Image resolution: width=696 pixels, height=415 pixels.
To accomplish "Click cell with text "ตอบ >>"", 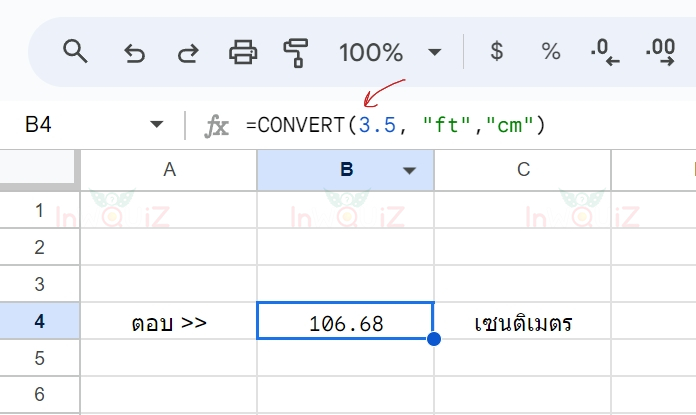I will (x=169, y=321).
